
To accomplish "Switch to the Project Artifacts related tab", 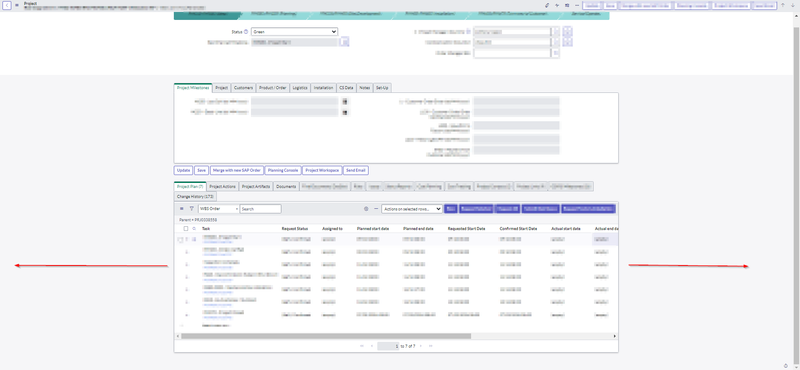I will [256, 186].
